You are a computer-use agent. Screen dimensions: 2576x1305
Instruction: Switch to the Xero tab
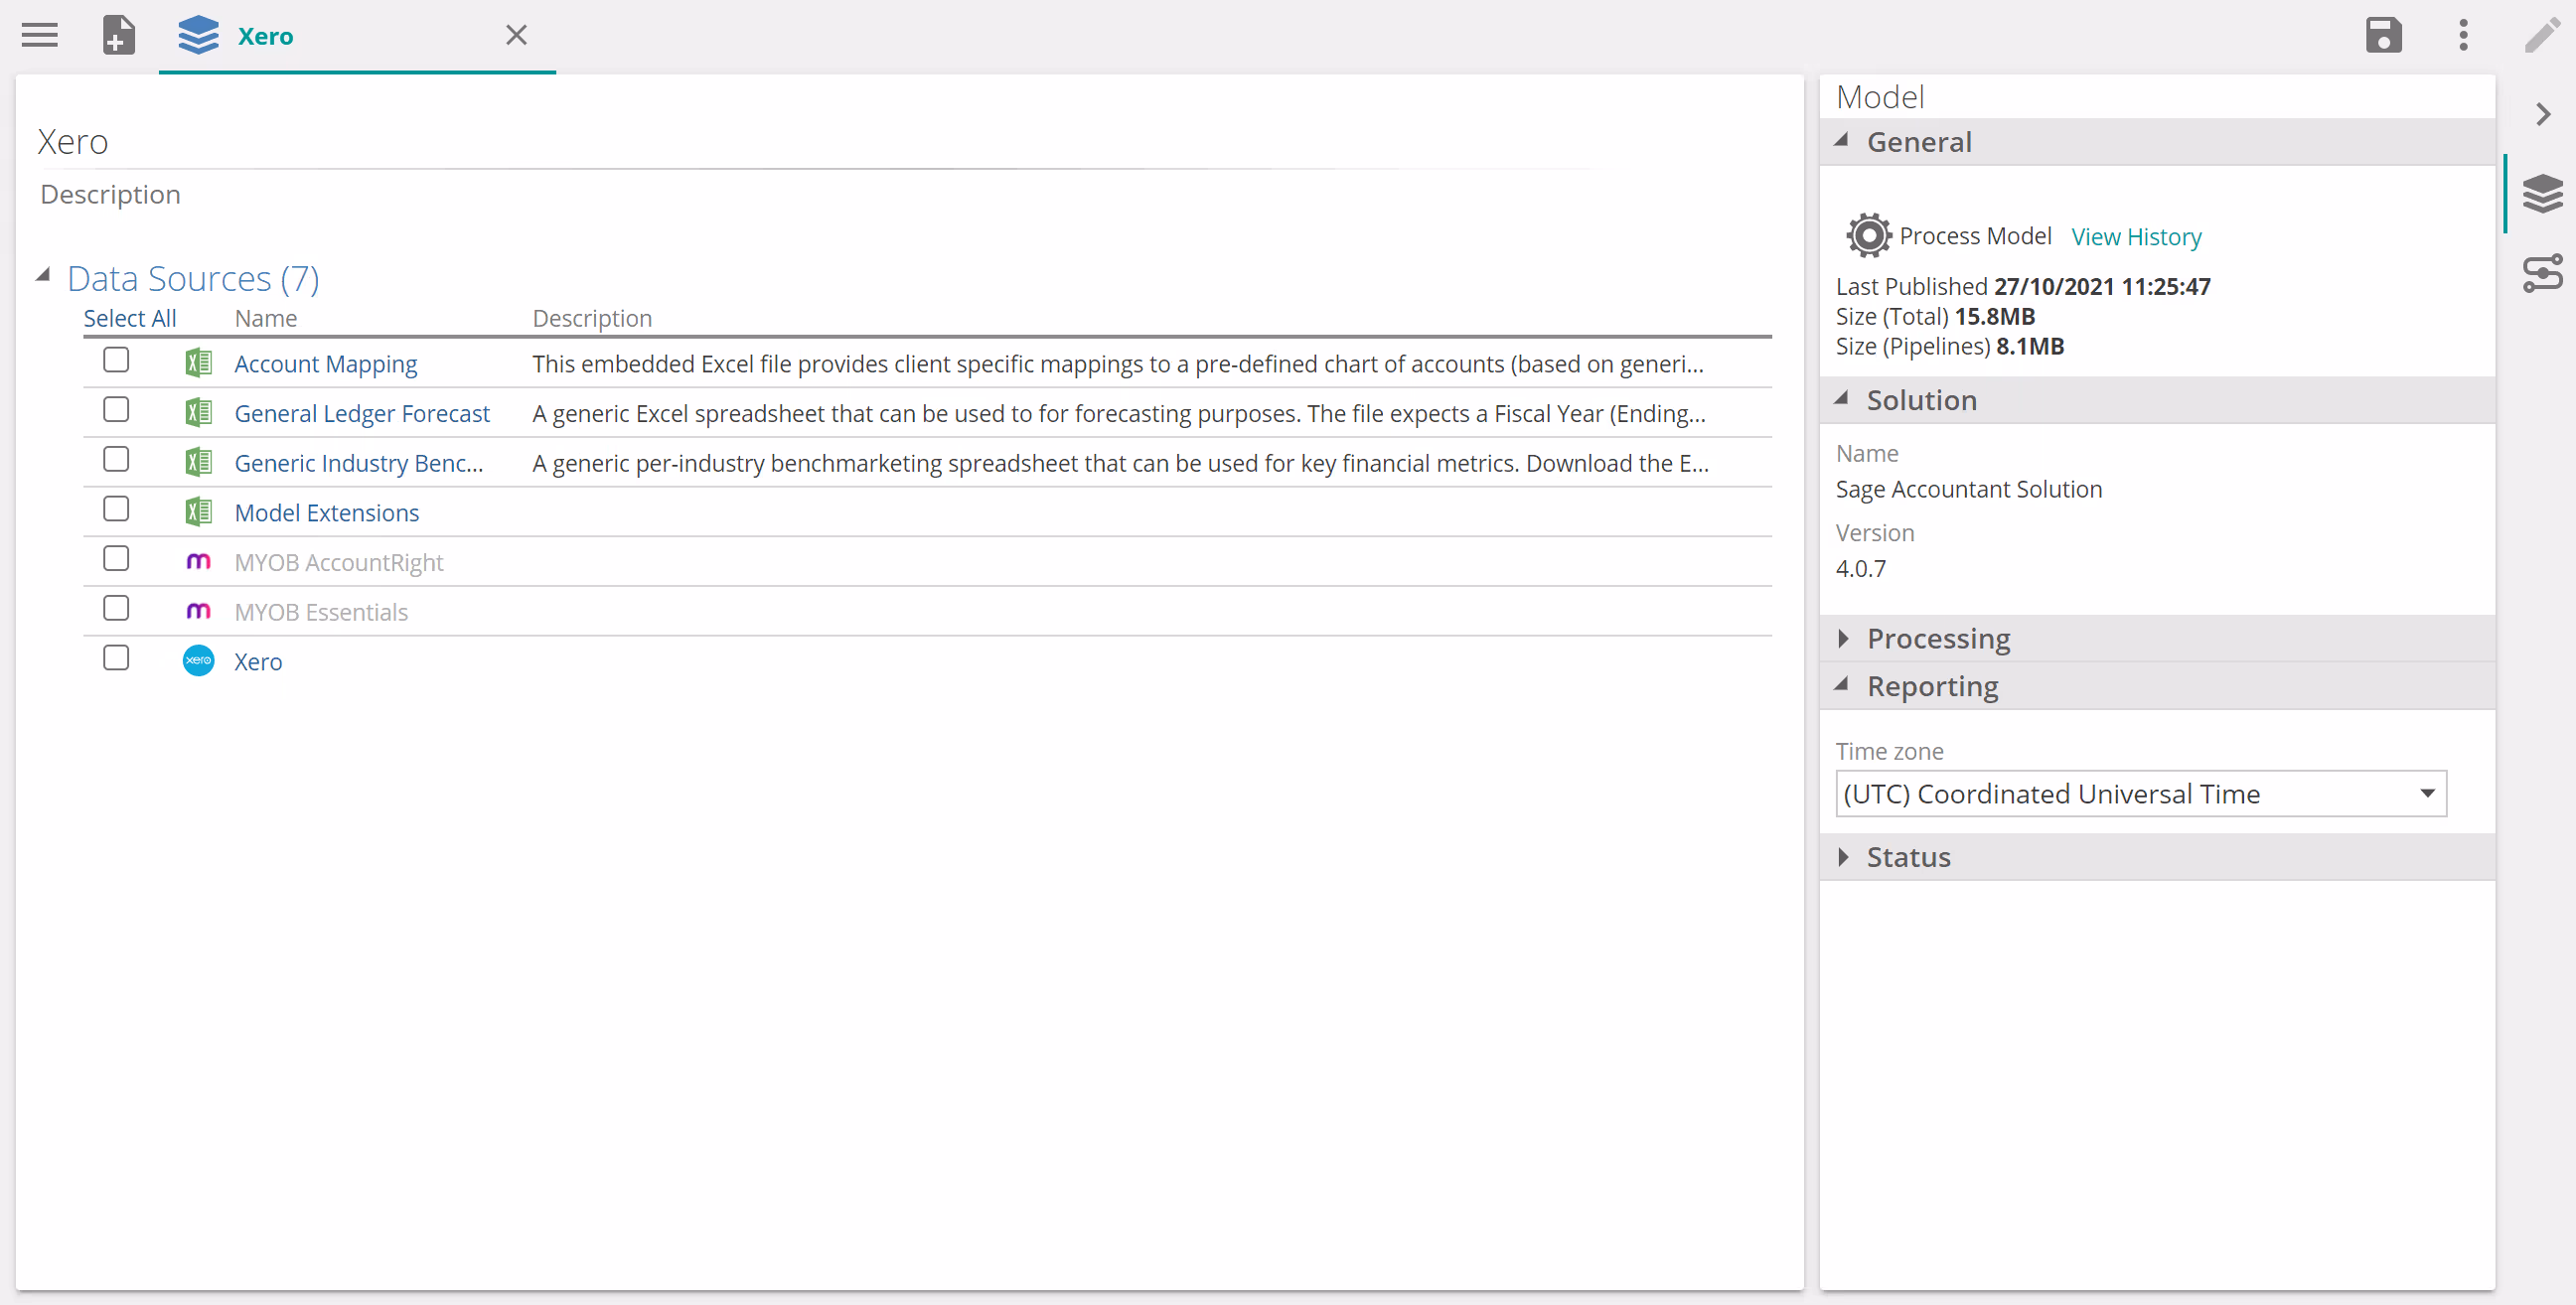[x=266, y=36]
